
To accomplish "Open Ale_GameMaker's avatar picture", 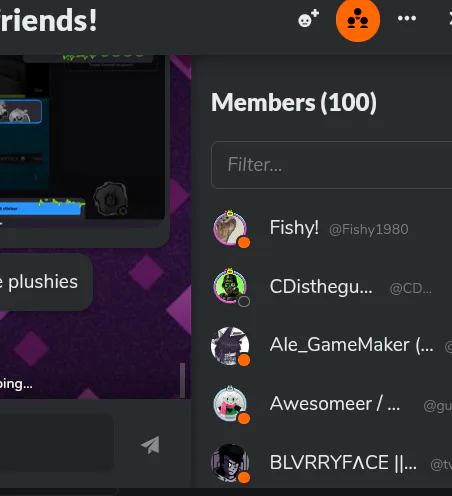I will pos(230,346).
